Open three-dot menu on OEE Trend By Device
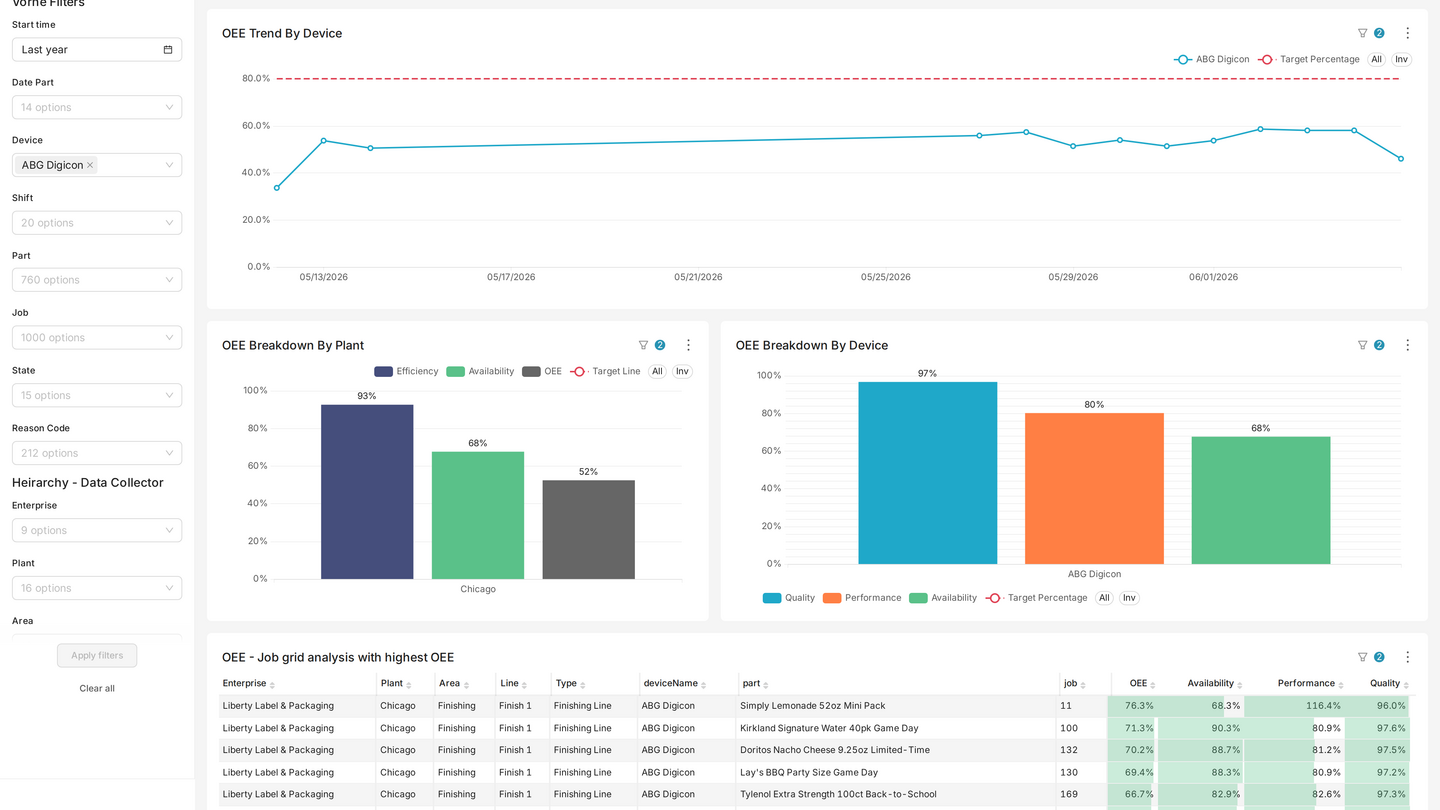The height and width of the screenshot is (810, 1440). (x=1407, y=33)
